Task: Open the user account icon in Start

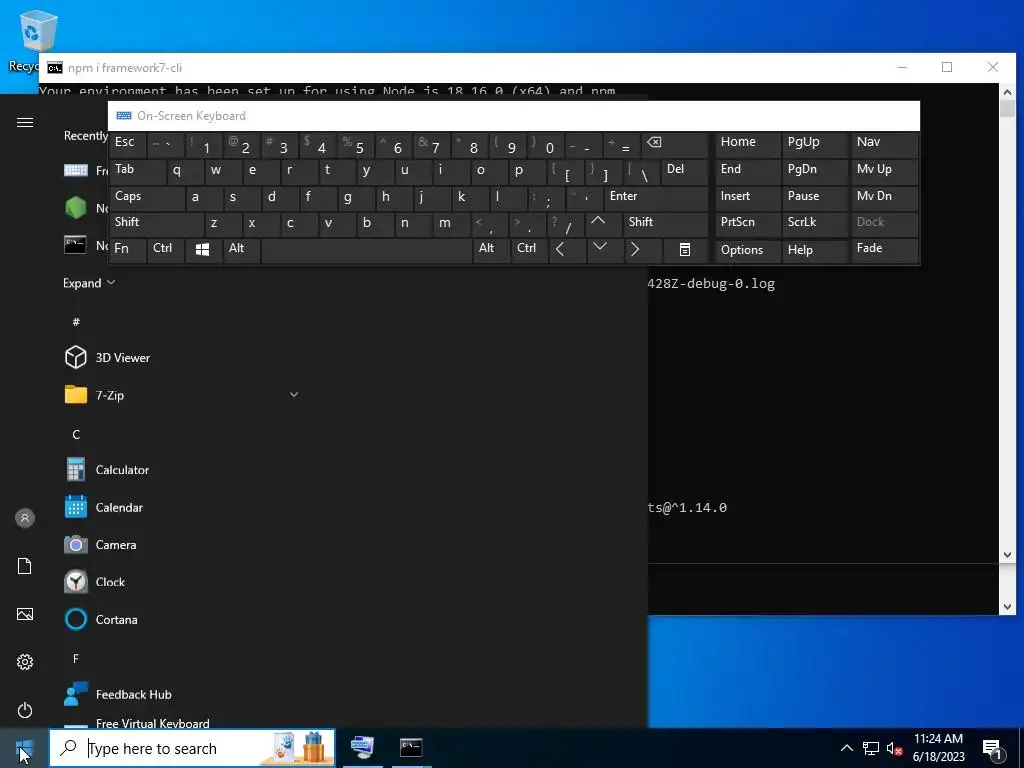Action: (25, 518)
